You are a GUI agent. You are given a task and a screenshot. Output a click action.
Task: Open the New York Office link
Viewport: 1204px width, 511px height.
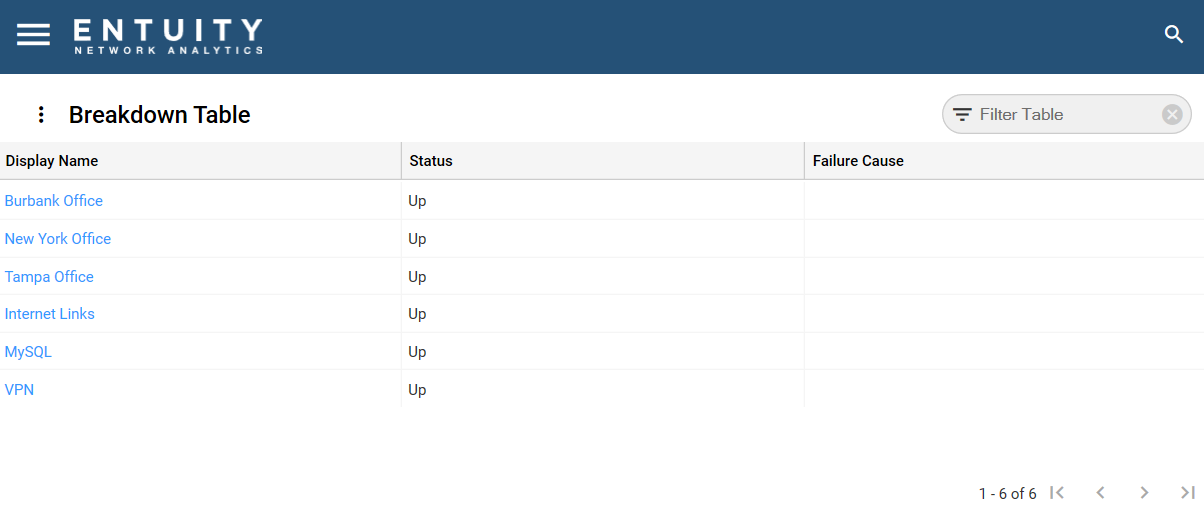pyautogui.click(x=58, y=239)
